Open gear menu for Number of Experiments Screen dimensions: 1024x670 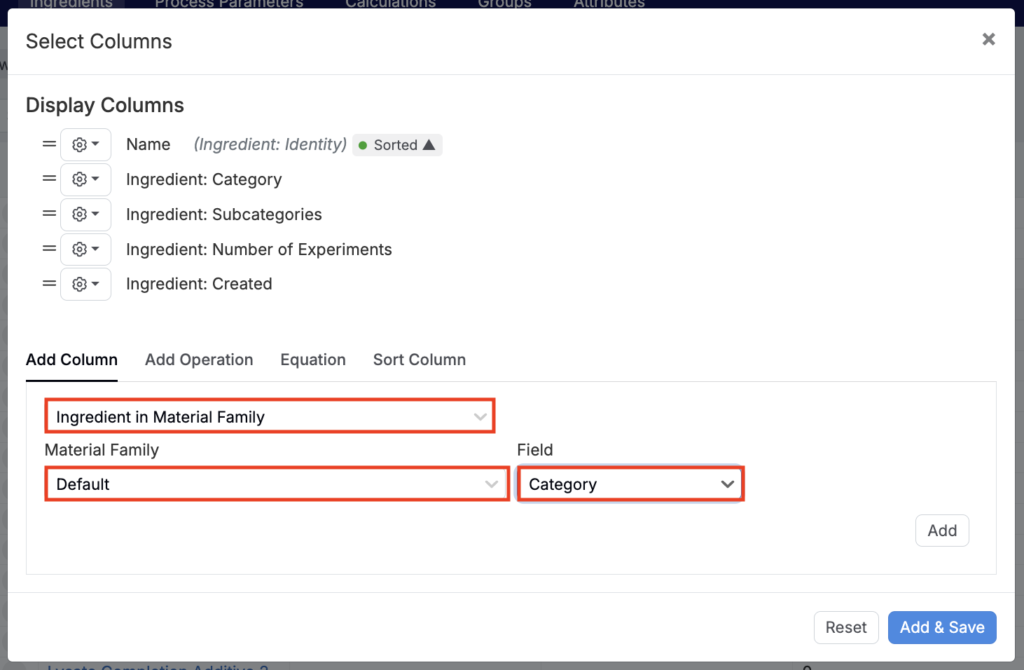[x=86, y=249]
